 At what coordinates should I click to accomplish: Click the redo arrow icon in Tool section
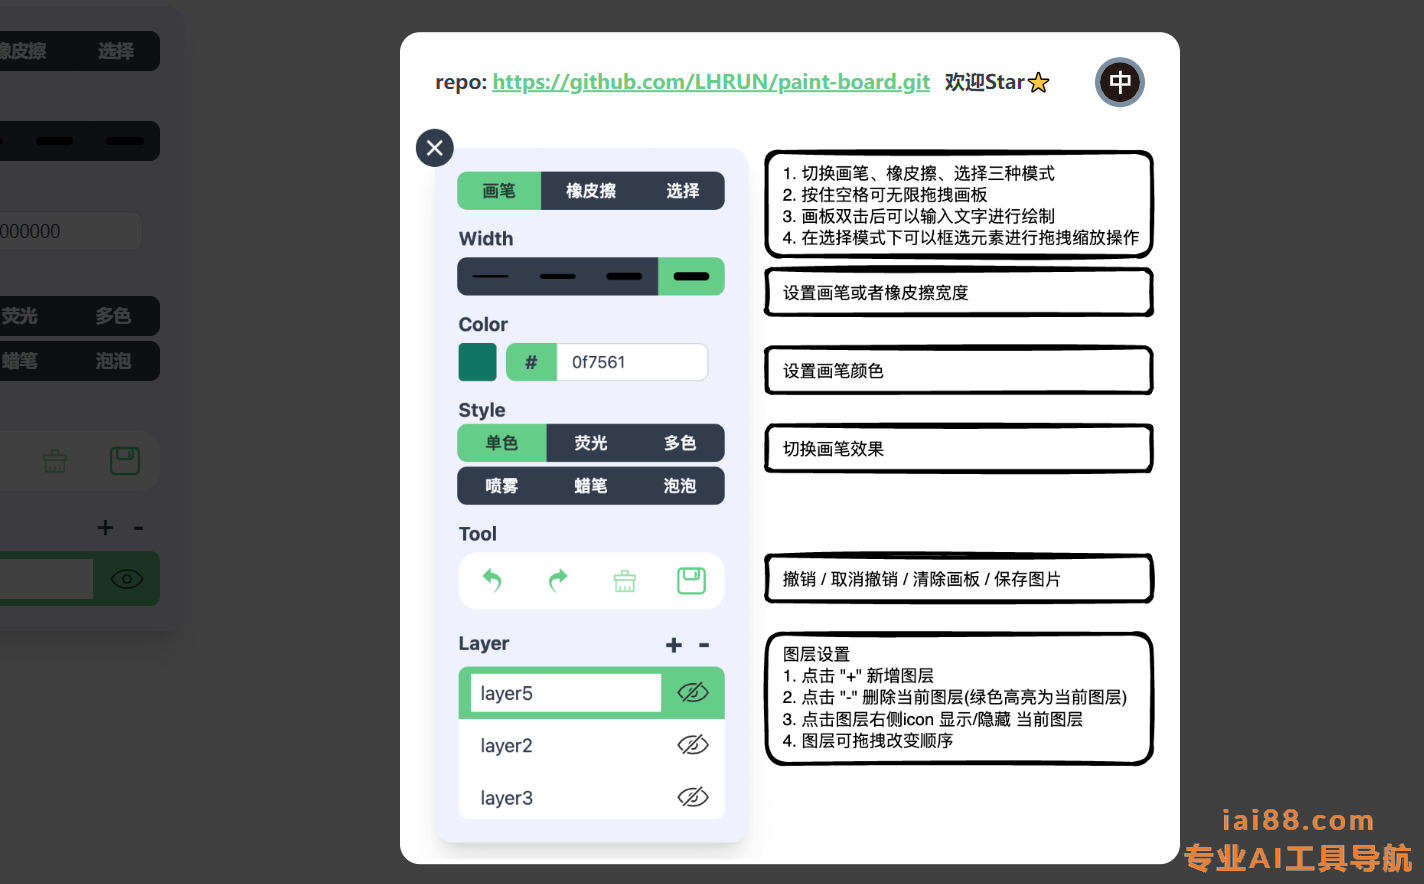pyautogui.click(x=558, y=580)
